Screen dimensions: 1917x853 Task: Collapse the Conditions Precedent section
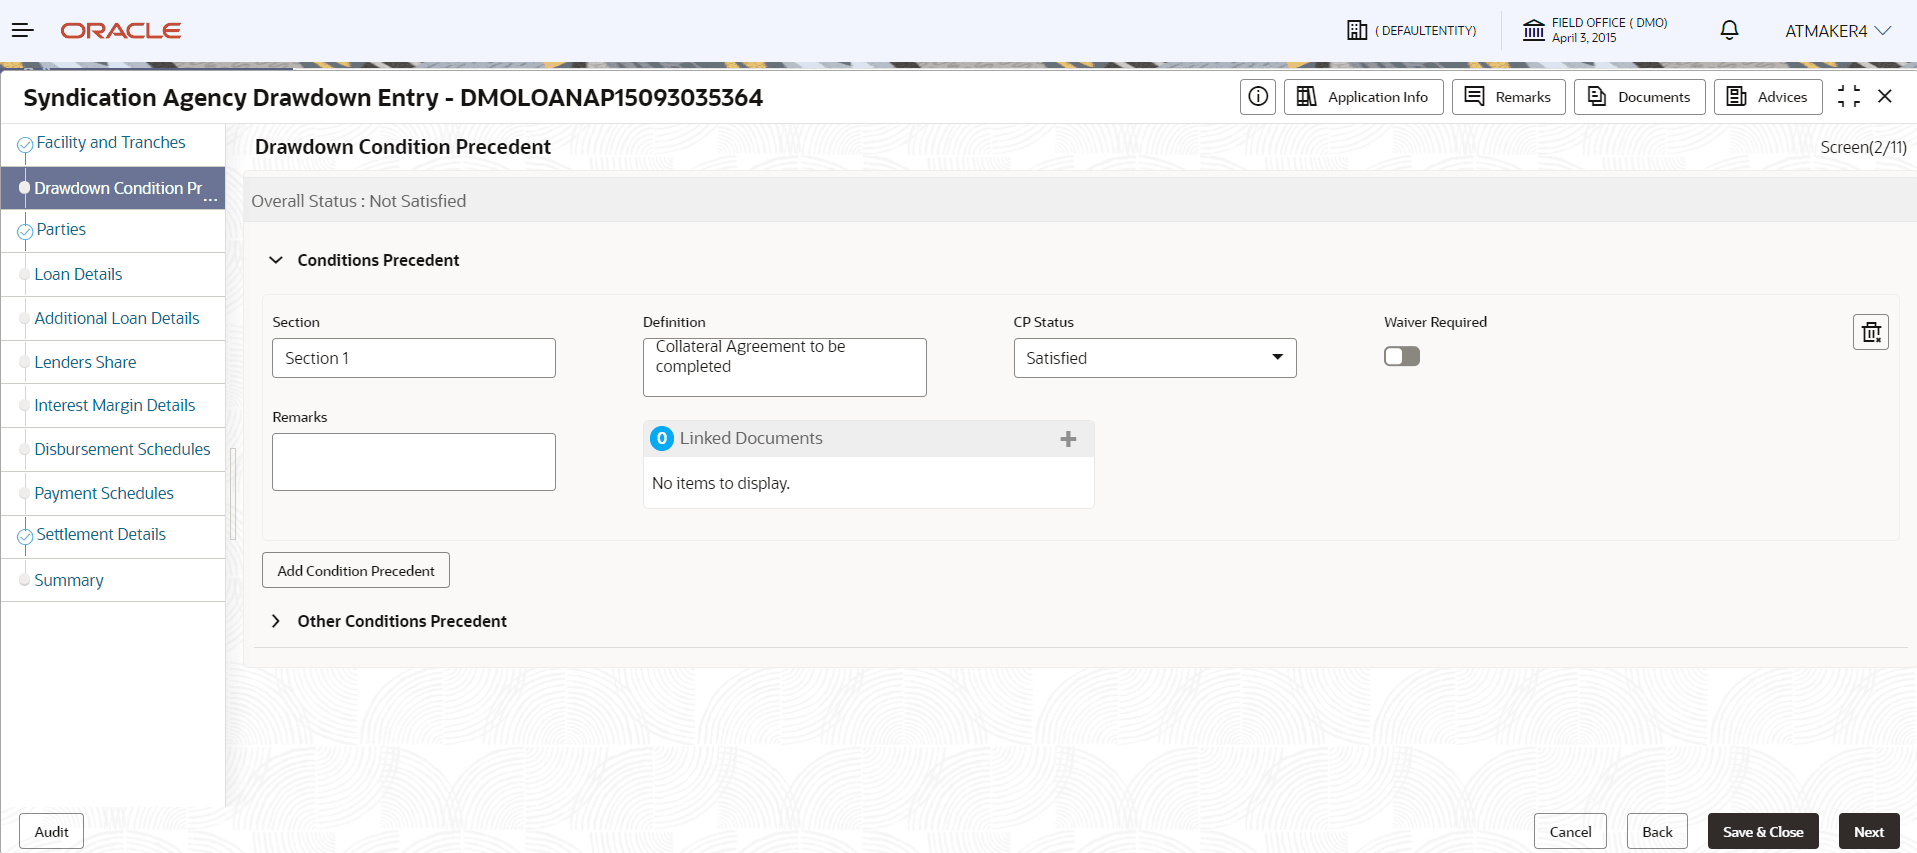pyautogui.click(x=276, y=260)
